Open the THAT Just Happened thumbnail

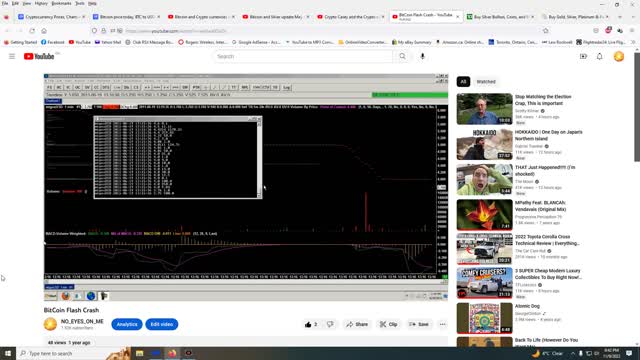click(484, 180)
